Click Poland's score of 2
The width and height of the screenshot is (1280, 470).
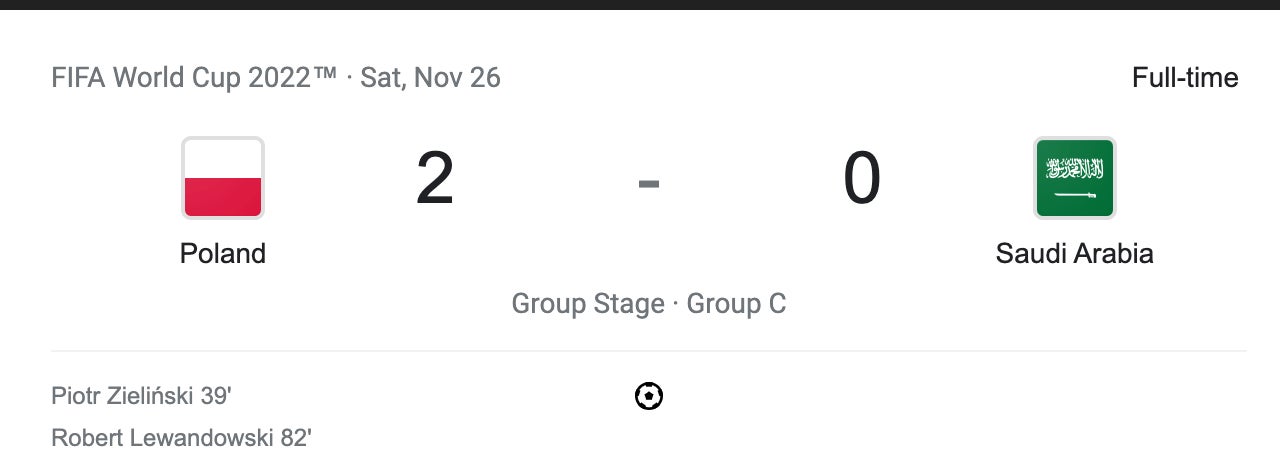click(x=435, y=180)
